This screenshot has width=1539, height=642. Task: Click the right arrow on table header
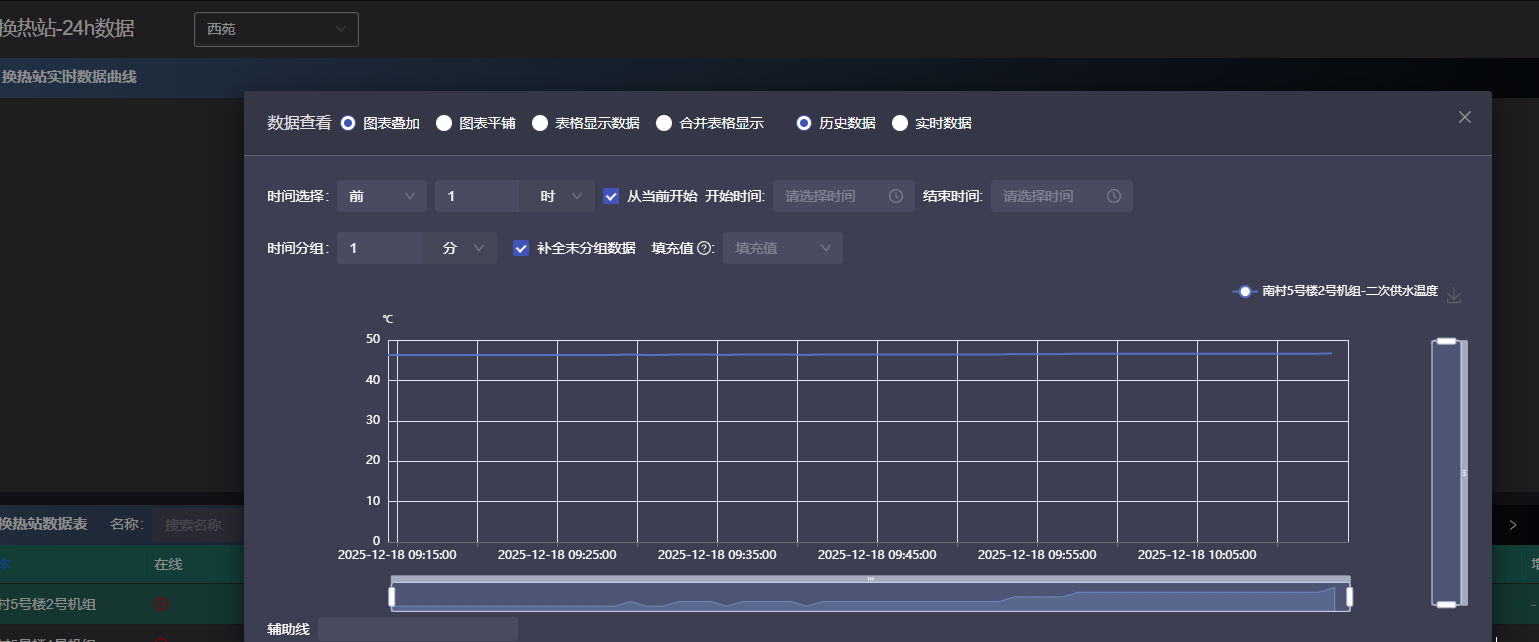point(1513,524)
